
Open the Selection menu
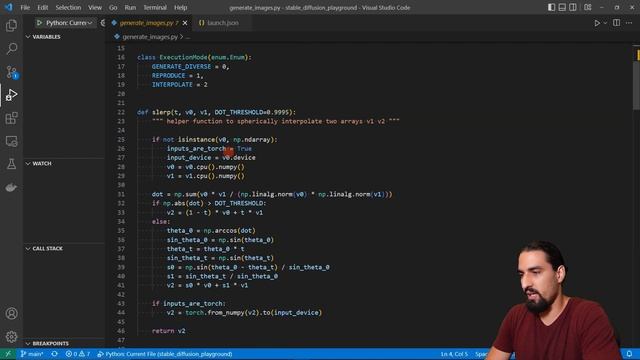click(68, 7)
